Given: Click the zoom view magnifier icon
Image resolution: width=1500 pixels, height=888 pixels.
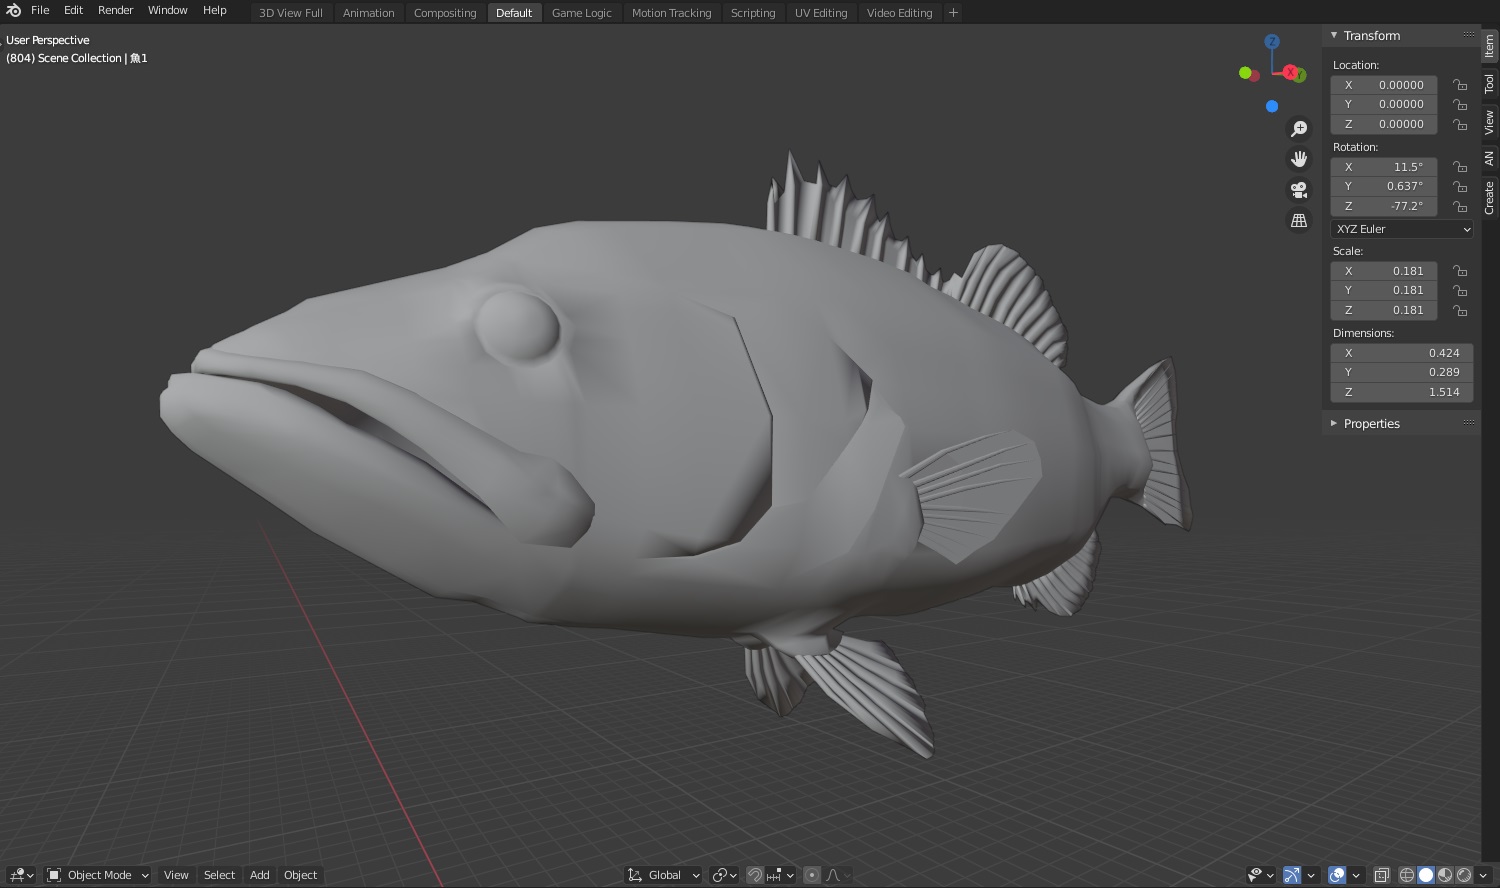Looking at the screenshot, I should (1299, 129).
